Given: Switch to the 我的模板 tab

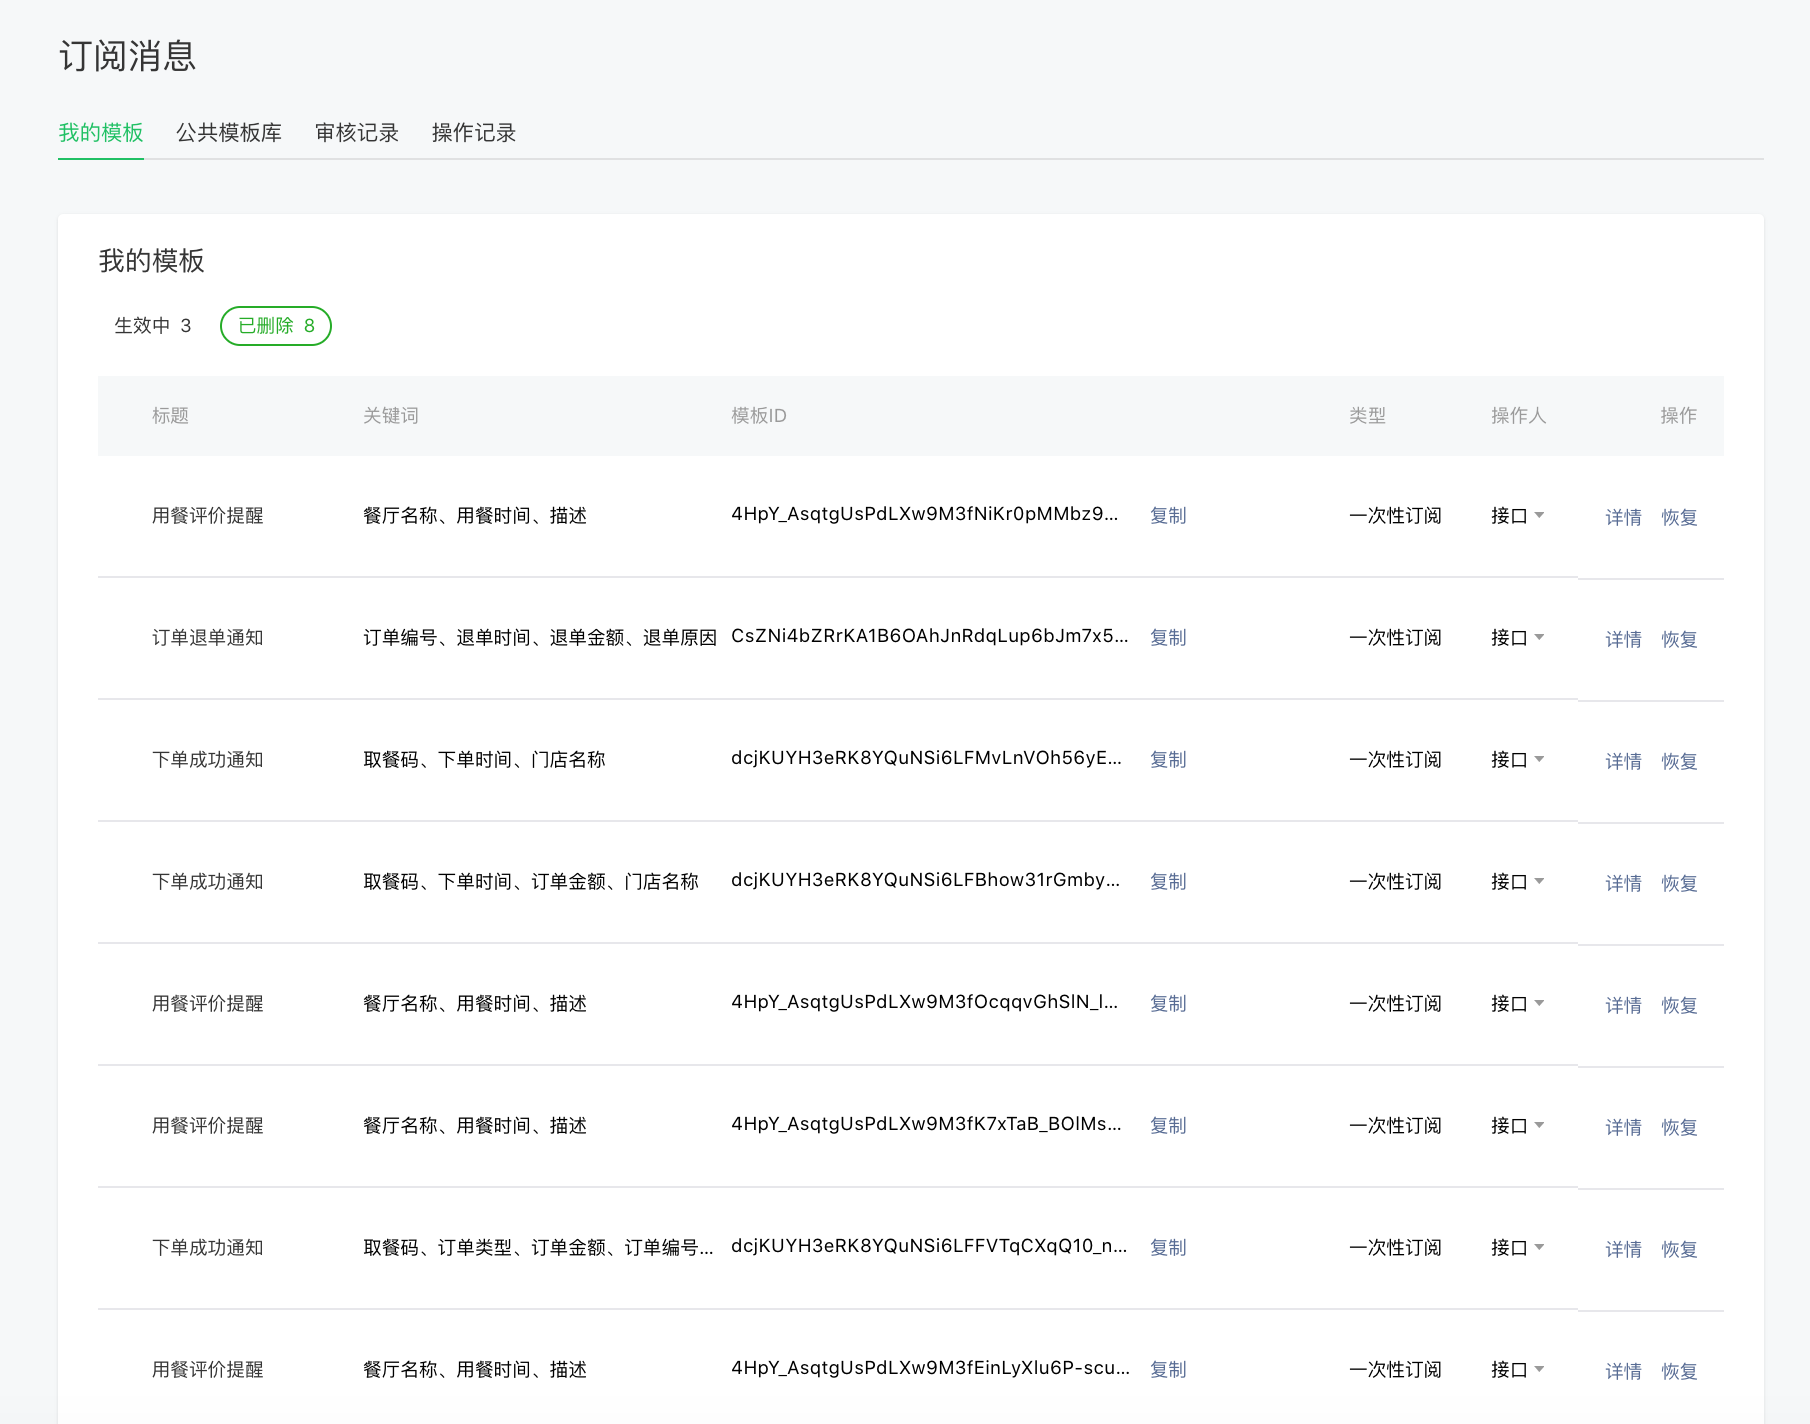Looking at the screenshot, I should pos(101,133).
